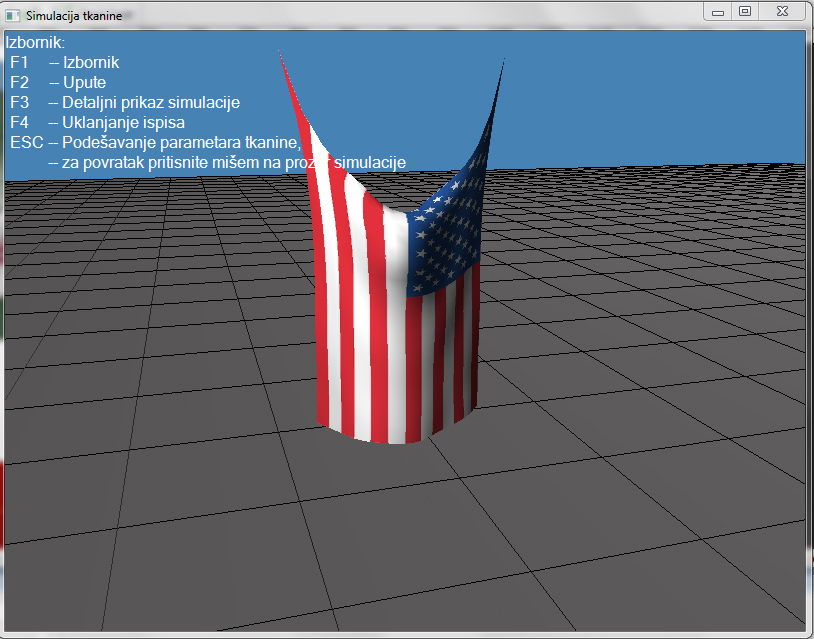
Task: Click the 'F1 -- Izbornik' line
Action: (65, 62)
